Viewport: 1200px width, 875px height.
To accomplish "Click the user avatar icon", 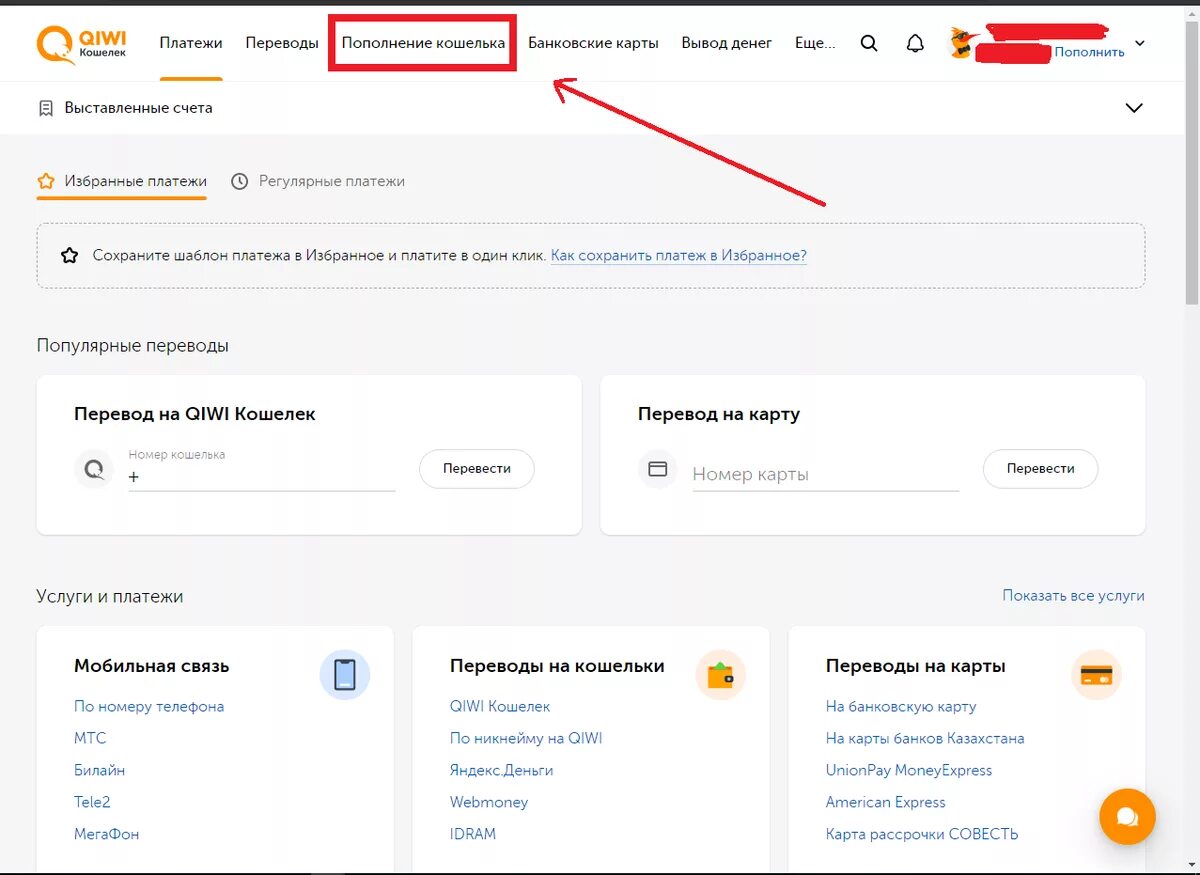I will [x=961, y=43].
